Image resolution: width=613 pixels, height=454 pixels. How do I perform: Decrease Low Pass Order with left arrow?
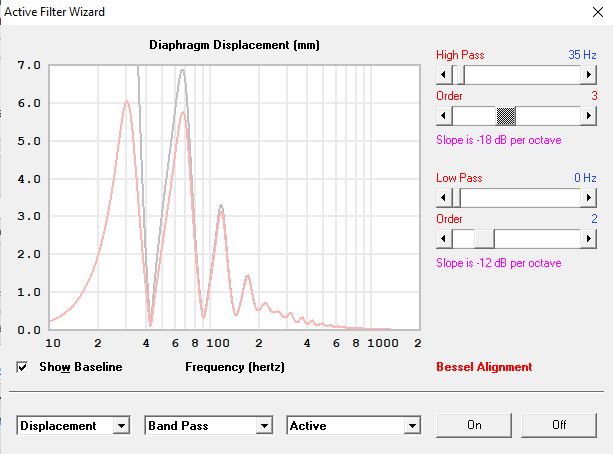pos(443,238)
